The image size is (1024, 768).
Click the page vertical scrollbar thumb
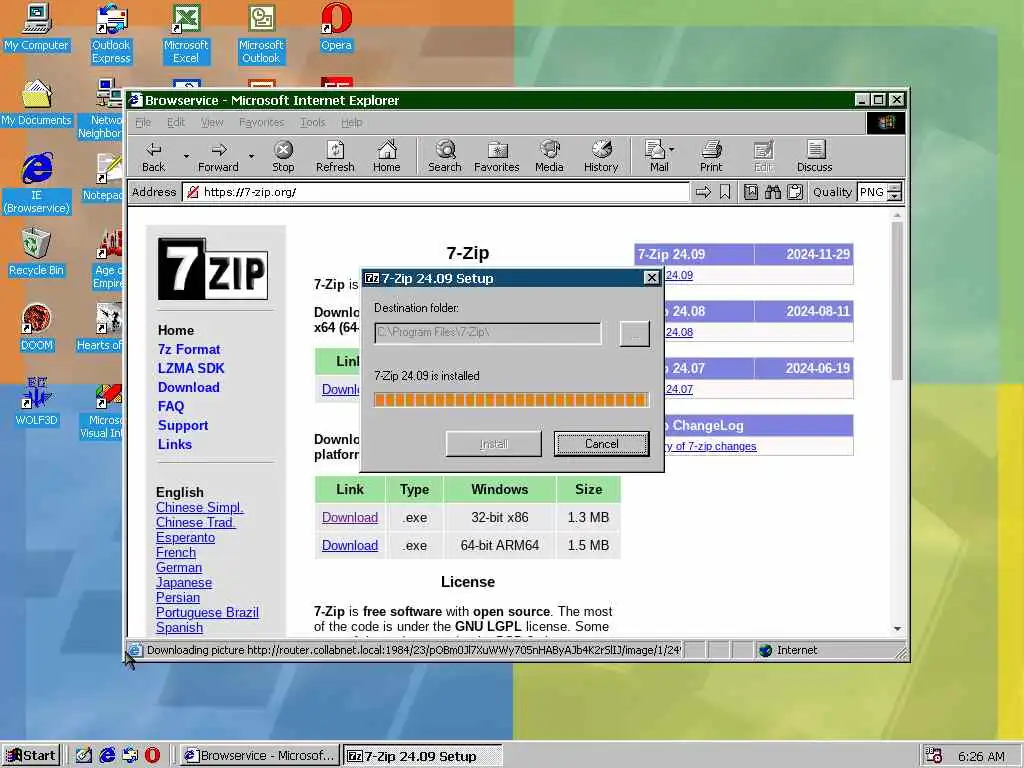pyautogui.click(x=897, y=300)
